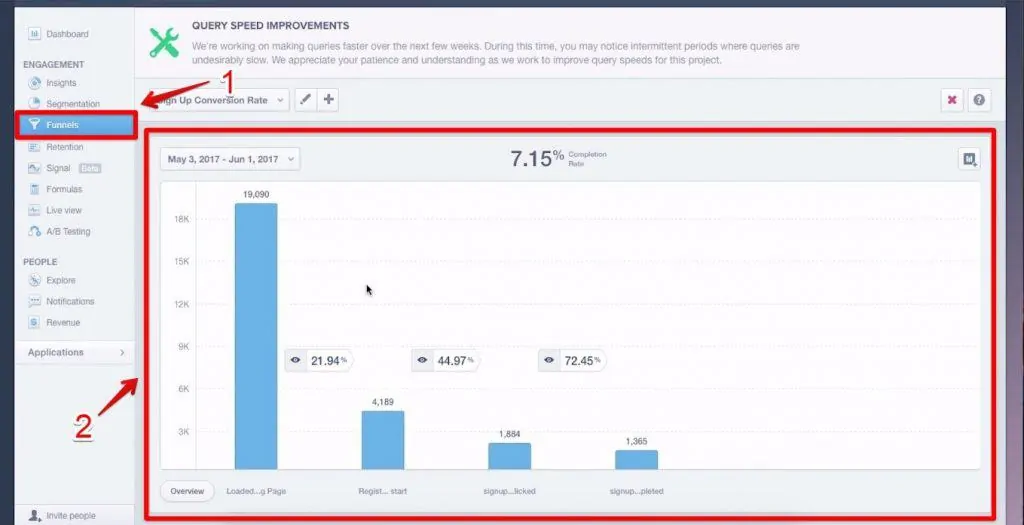Toggle the 72.45% eye conversion badge

[x=572, y=360]
